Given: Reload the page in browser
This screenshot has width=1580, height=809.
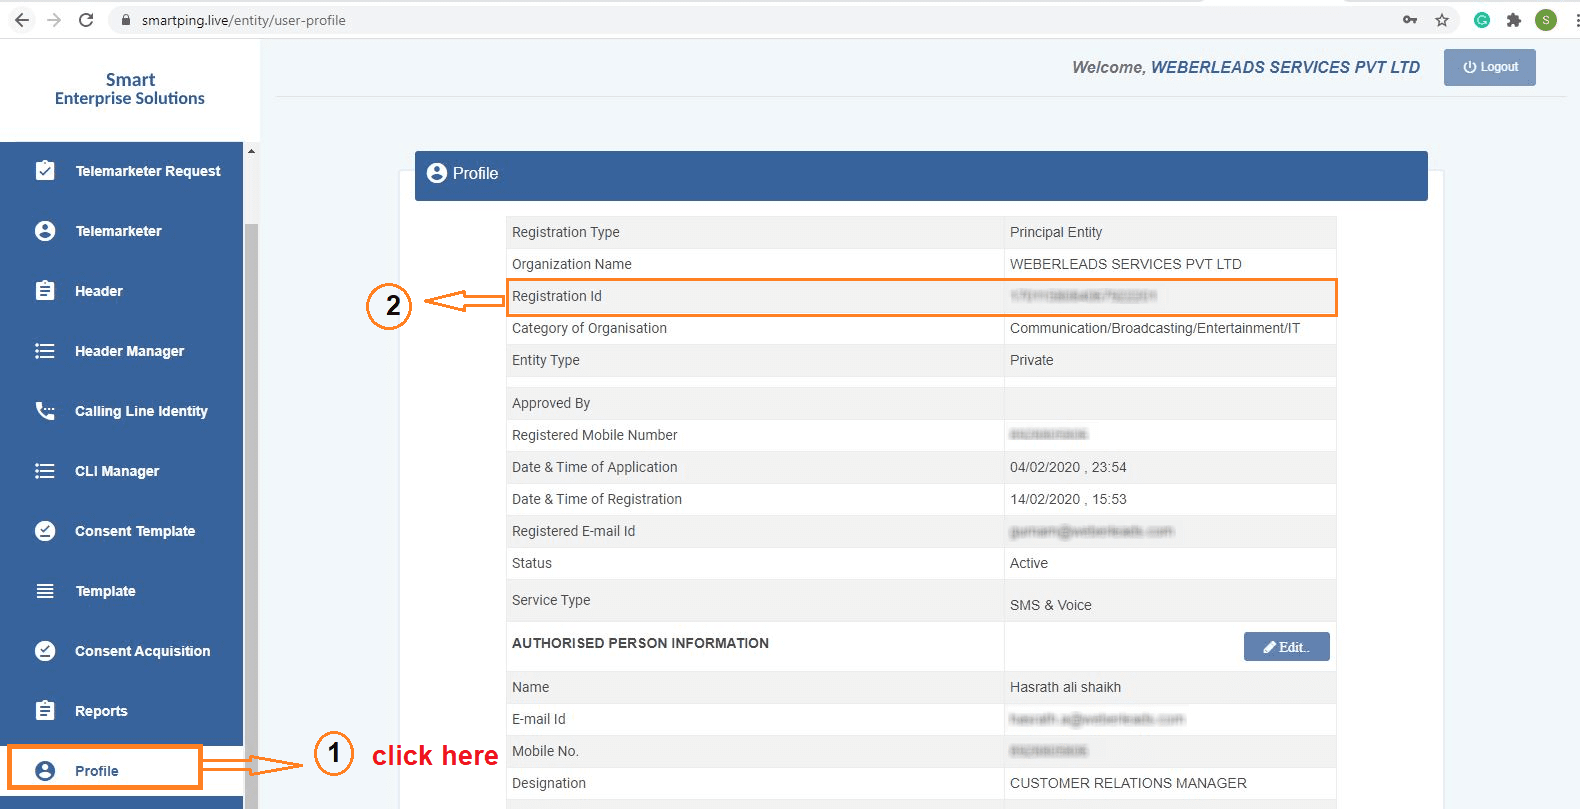Looking at the screenshot, I should click(x=86, y=20).
